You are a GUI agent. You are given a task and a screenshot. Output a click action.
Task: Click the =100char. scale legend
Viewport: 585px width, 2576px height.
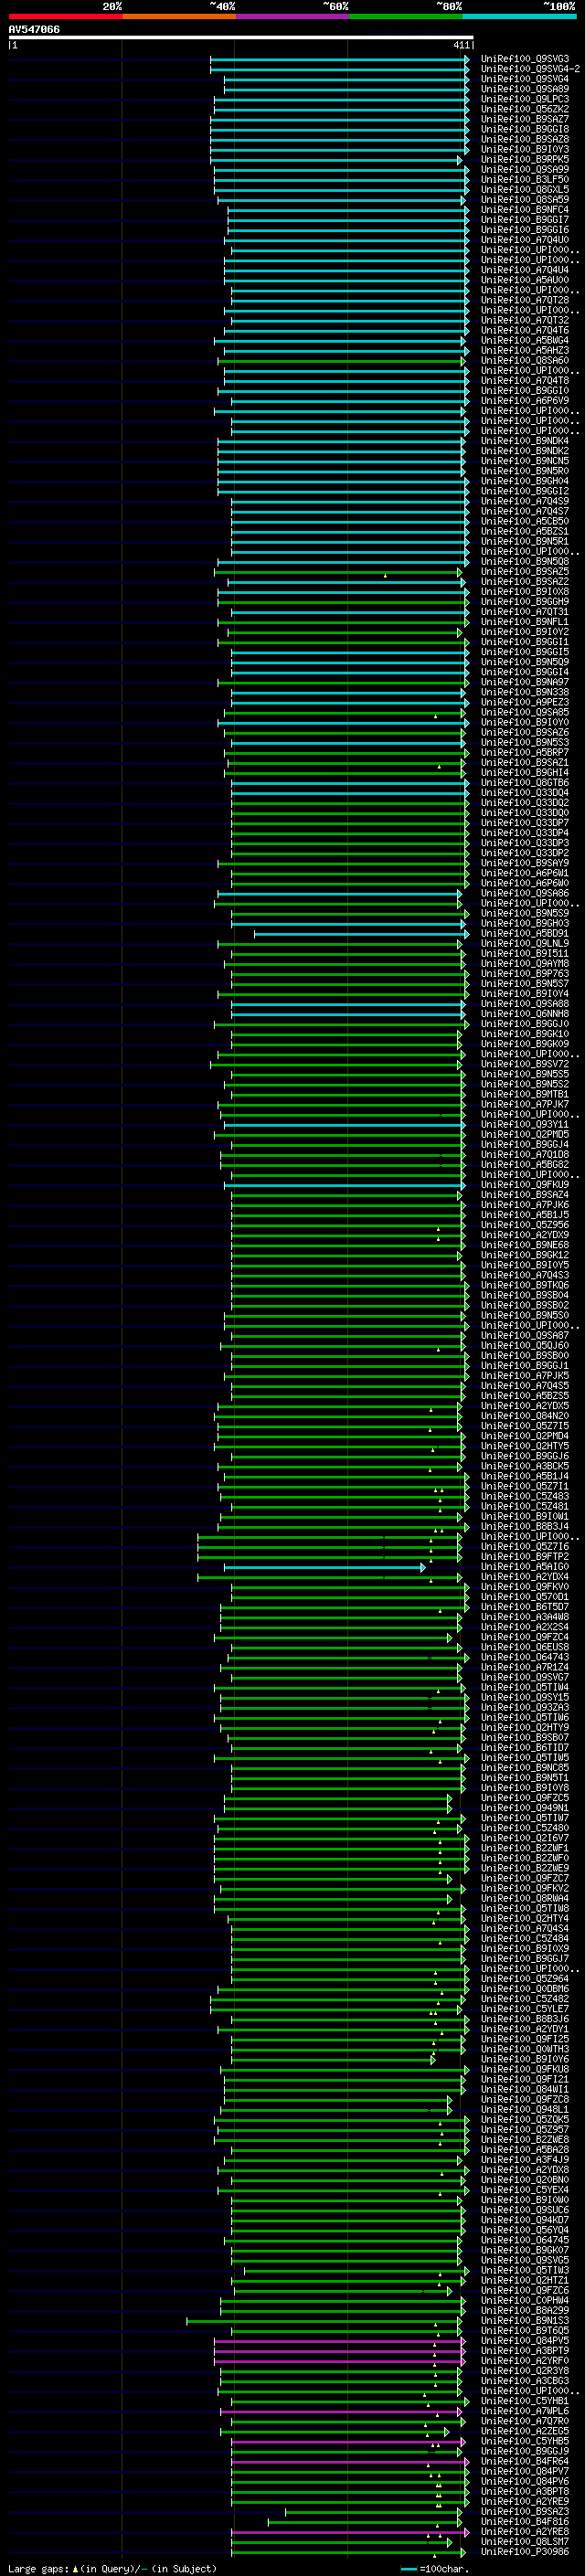pos(437,2568)
